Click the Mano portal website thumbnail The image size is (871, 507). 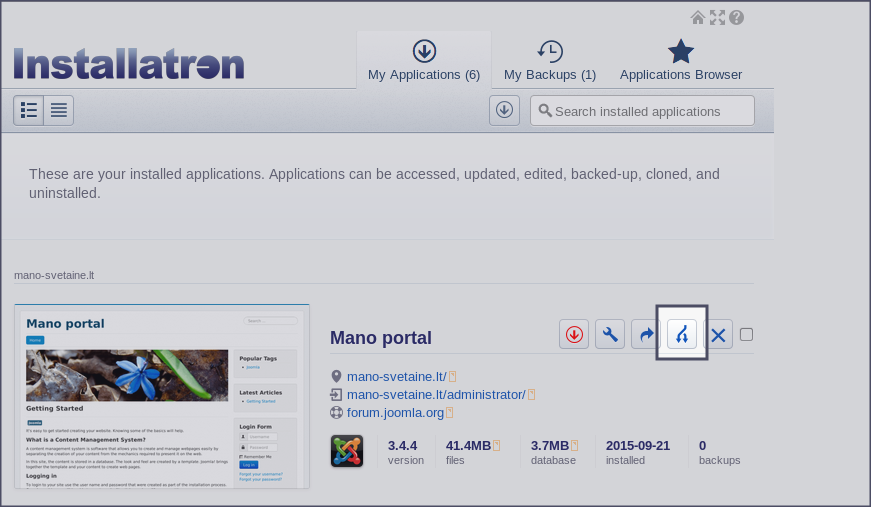coord(162,397)
